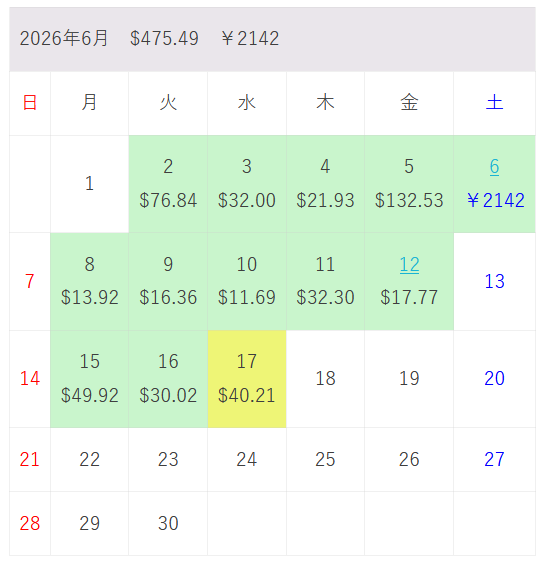
Task: Select the day 3 cell with $32.00
Action: pos(247,184)
